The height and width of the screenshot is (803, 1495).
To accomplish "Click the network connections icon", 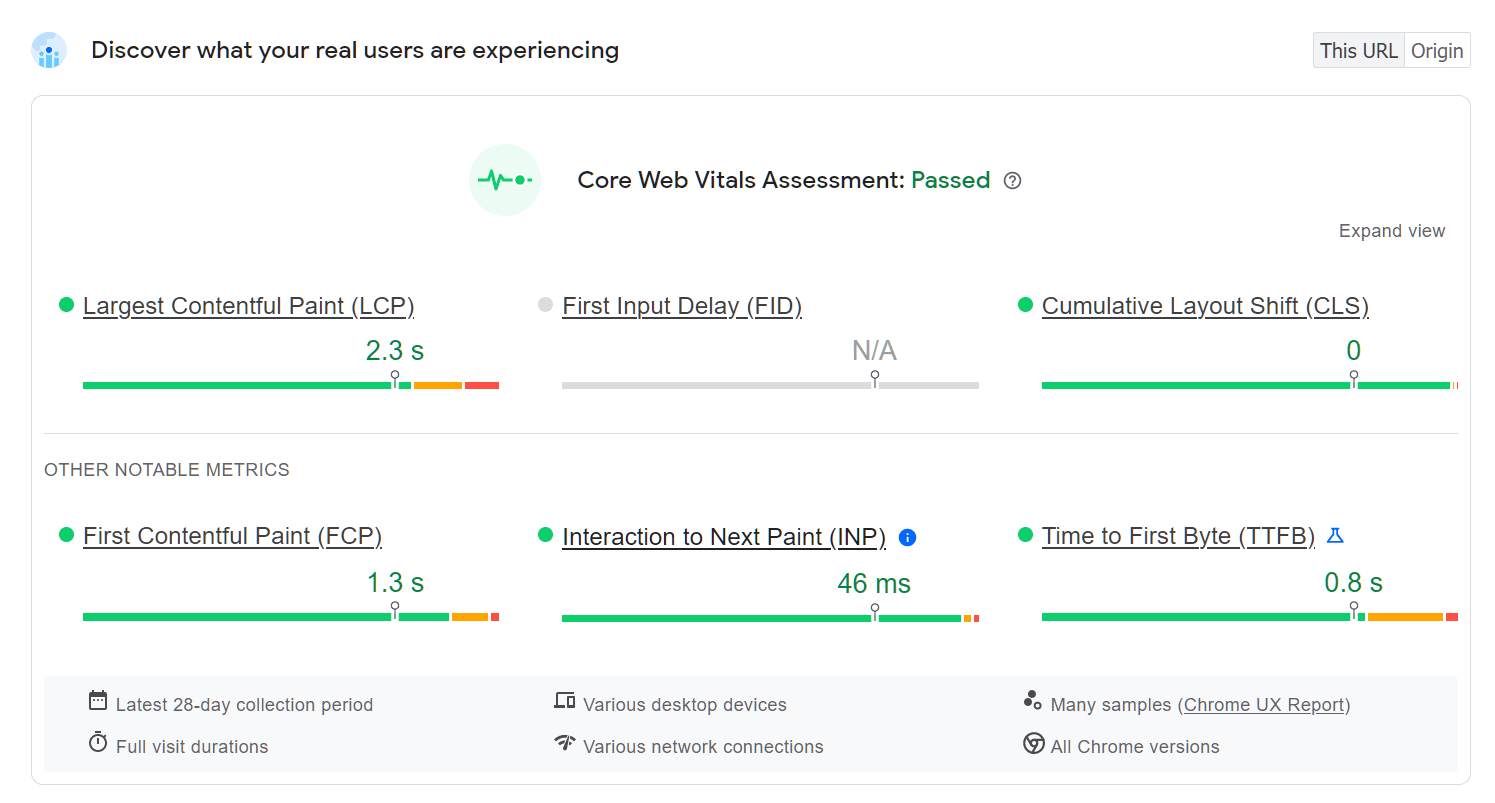I will [565, 744].
